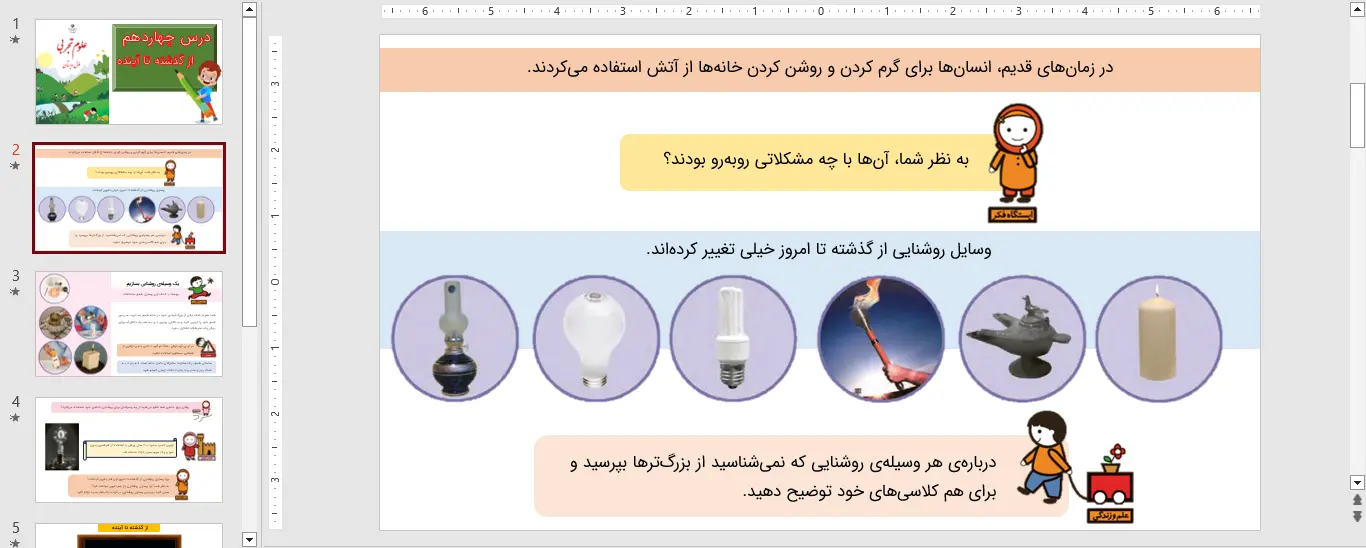Click the Next Slide double-arrow button
This screenshot has width=1366, height=548.
pos(1357,516)
